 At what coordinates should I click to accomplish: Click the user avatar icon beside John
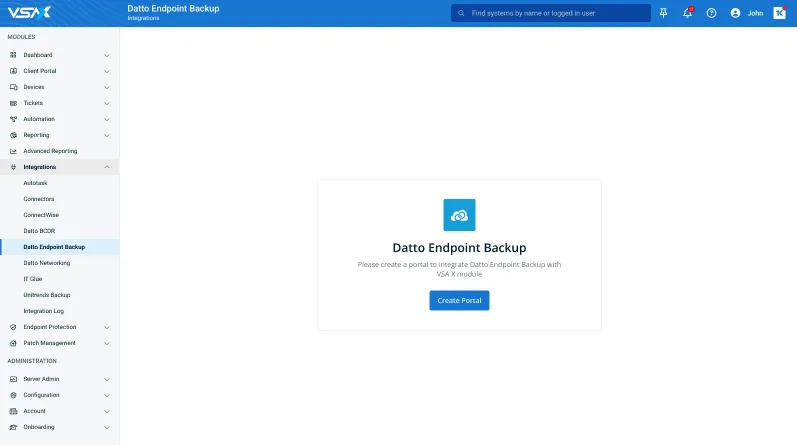(x=736, y=13)
